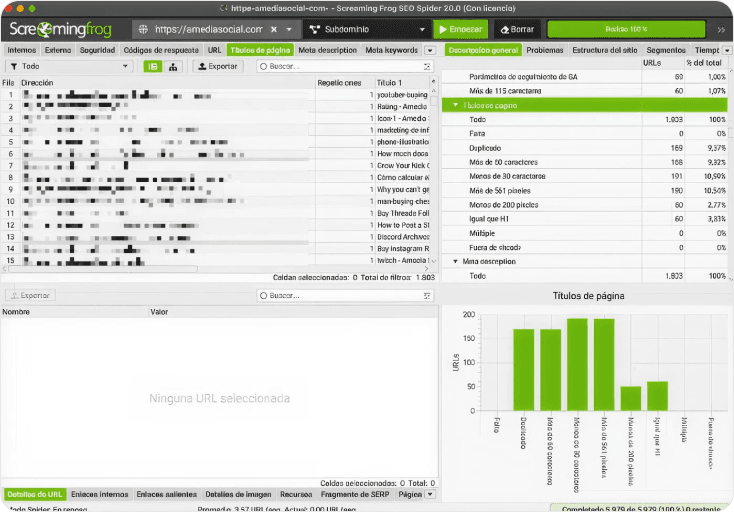Click the upper Buscar search field
This screenshot has width=734, height=512.
tap(339, 66)
